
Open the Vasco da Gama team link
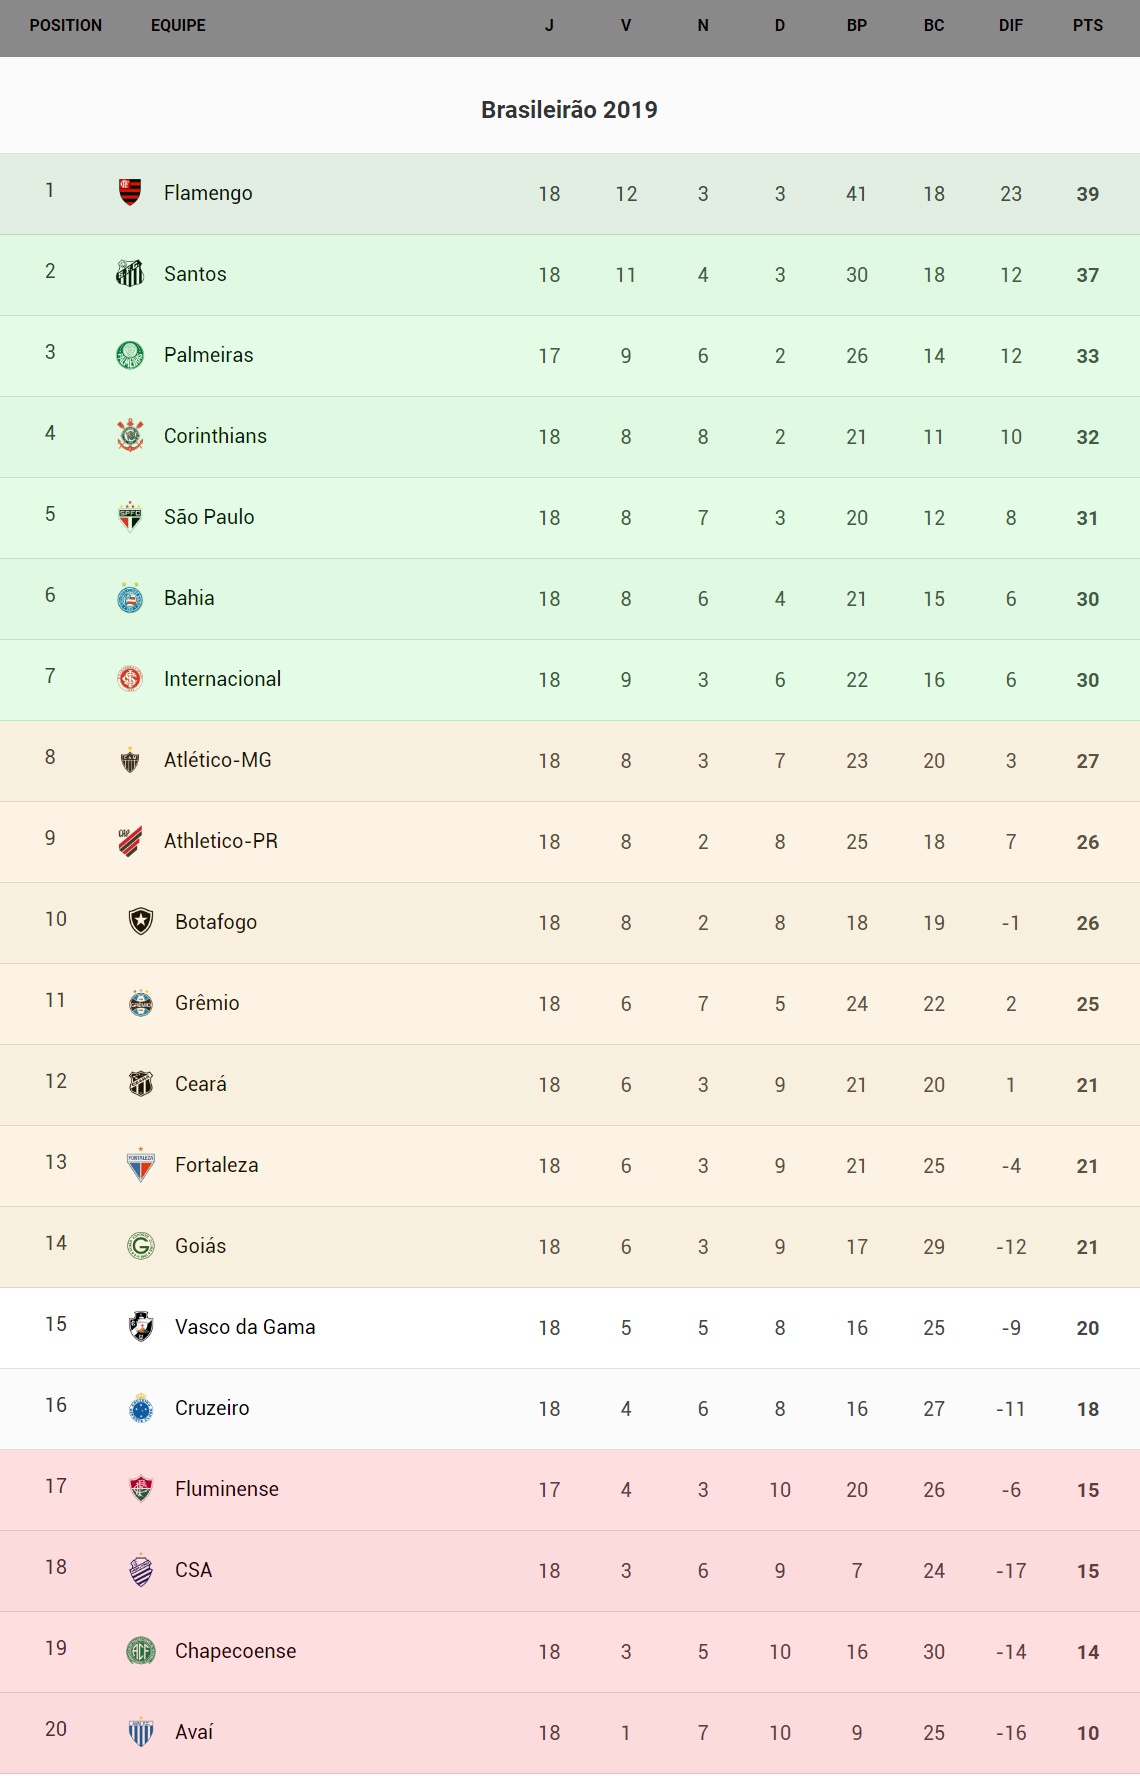point(245,1327)
